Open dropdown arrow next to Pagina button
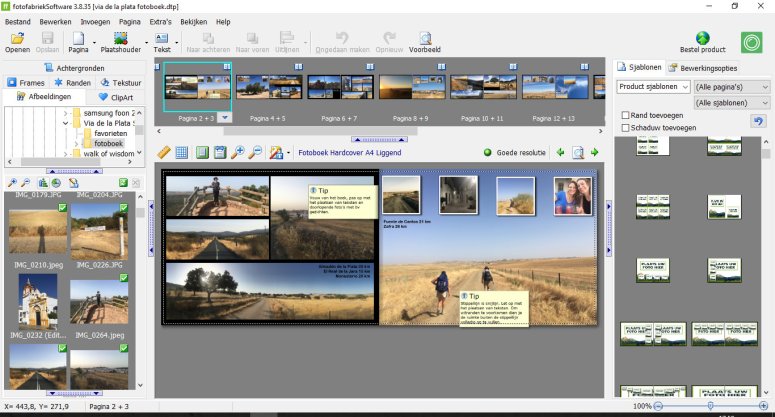The height and width of the screenshot is (417, 775). point(94,43)
